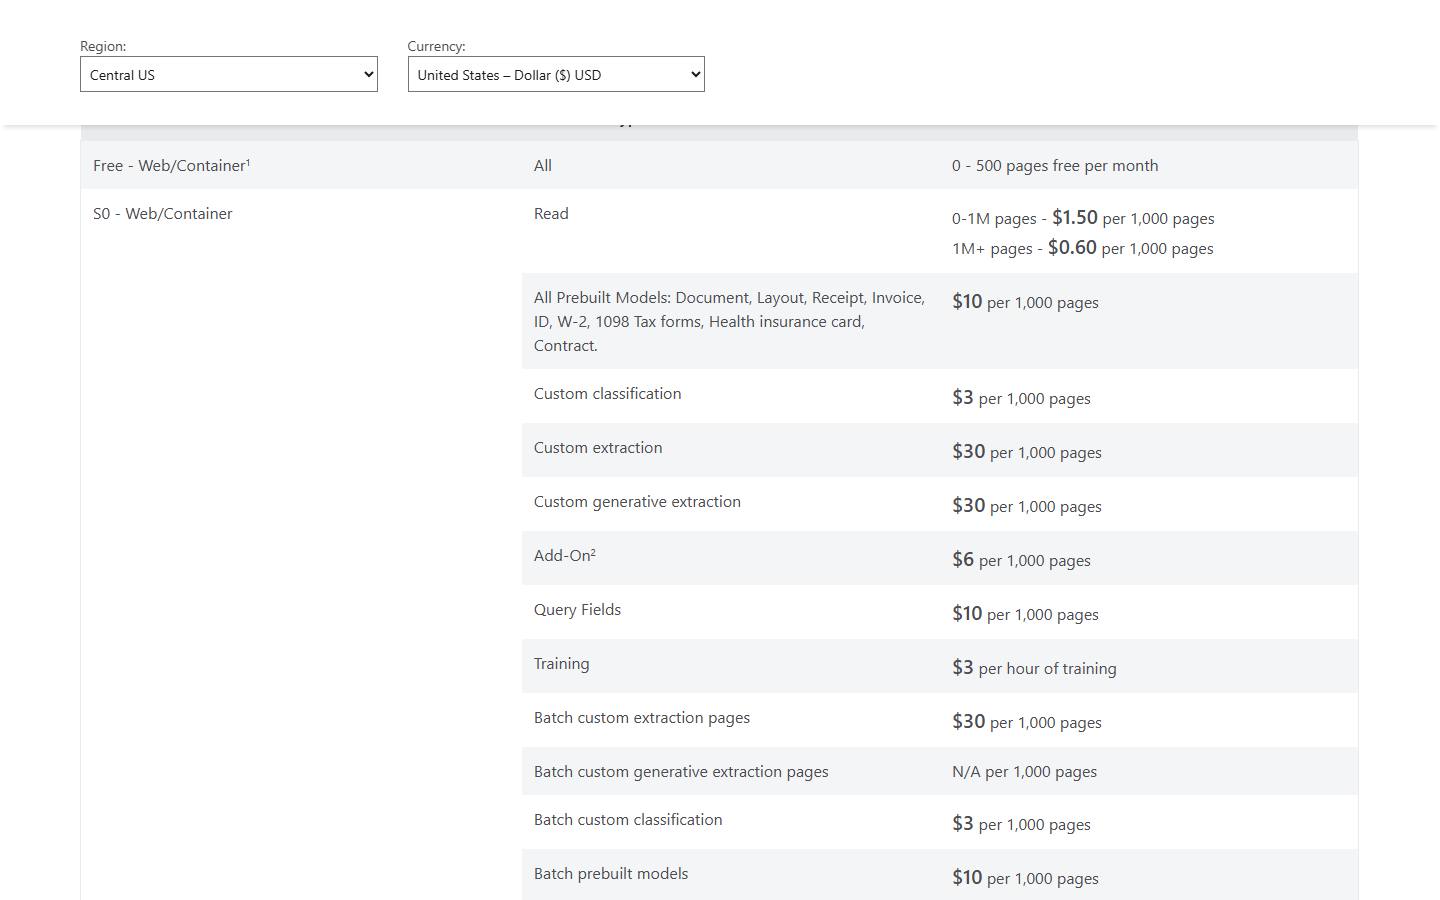Screen dimensions: 1440x900
Task: Click the 'Custom classification' row label
Action: 607,393
